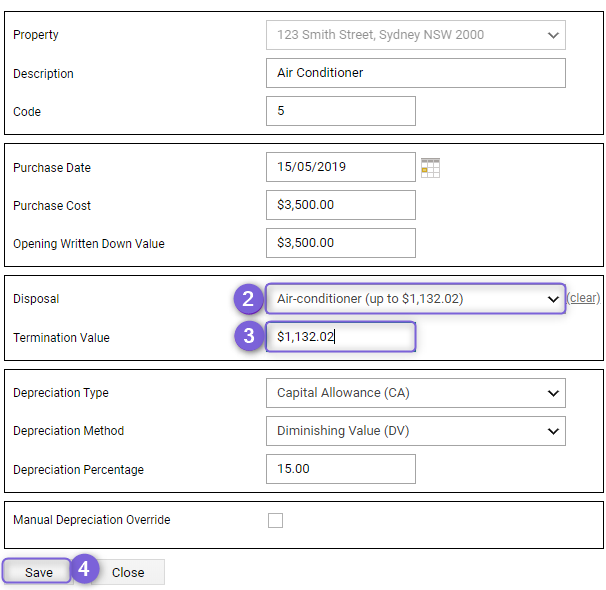The width and height of the screenshot is (606, 590).
Task: Click the Depreciation Type label
Action: coord(61,393)
